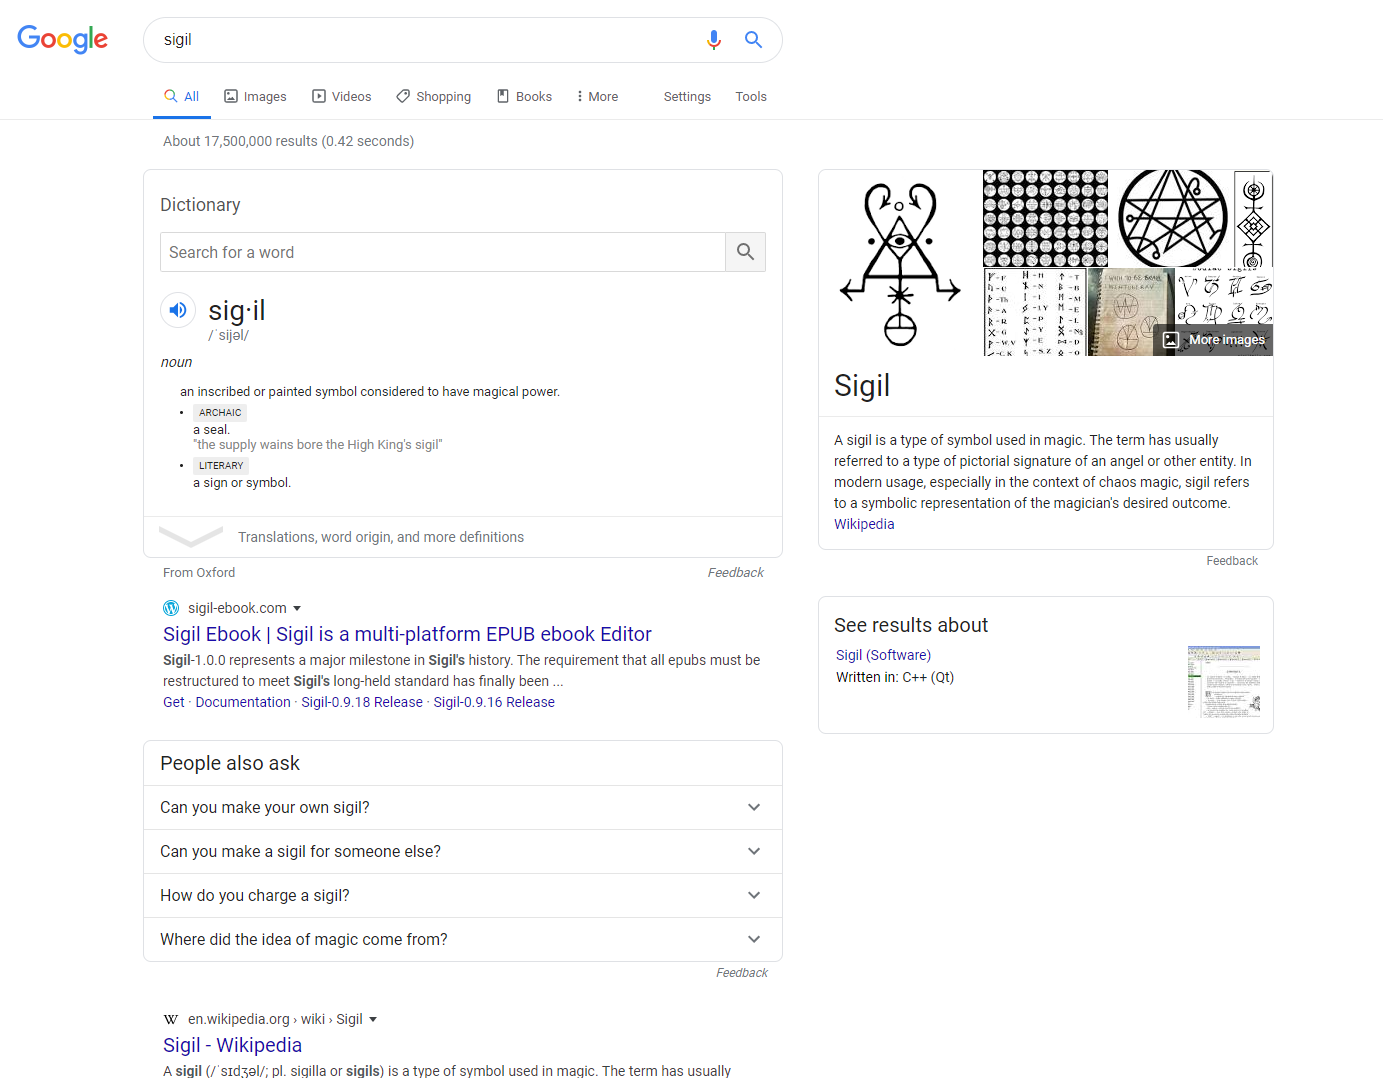The width and height of the screenshot is (1383, 1078).
Task: Open the All results tab
Action: [x=182, y=97]
